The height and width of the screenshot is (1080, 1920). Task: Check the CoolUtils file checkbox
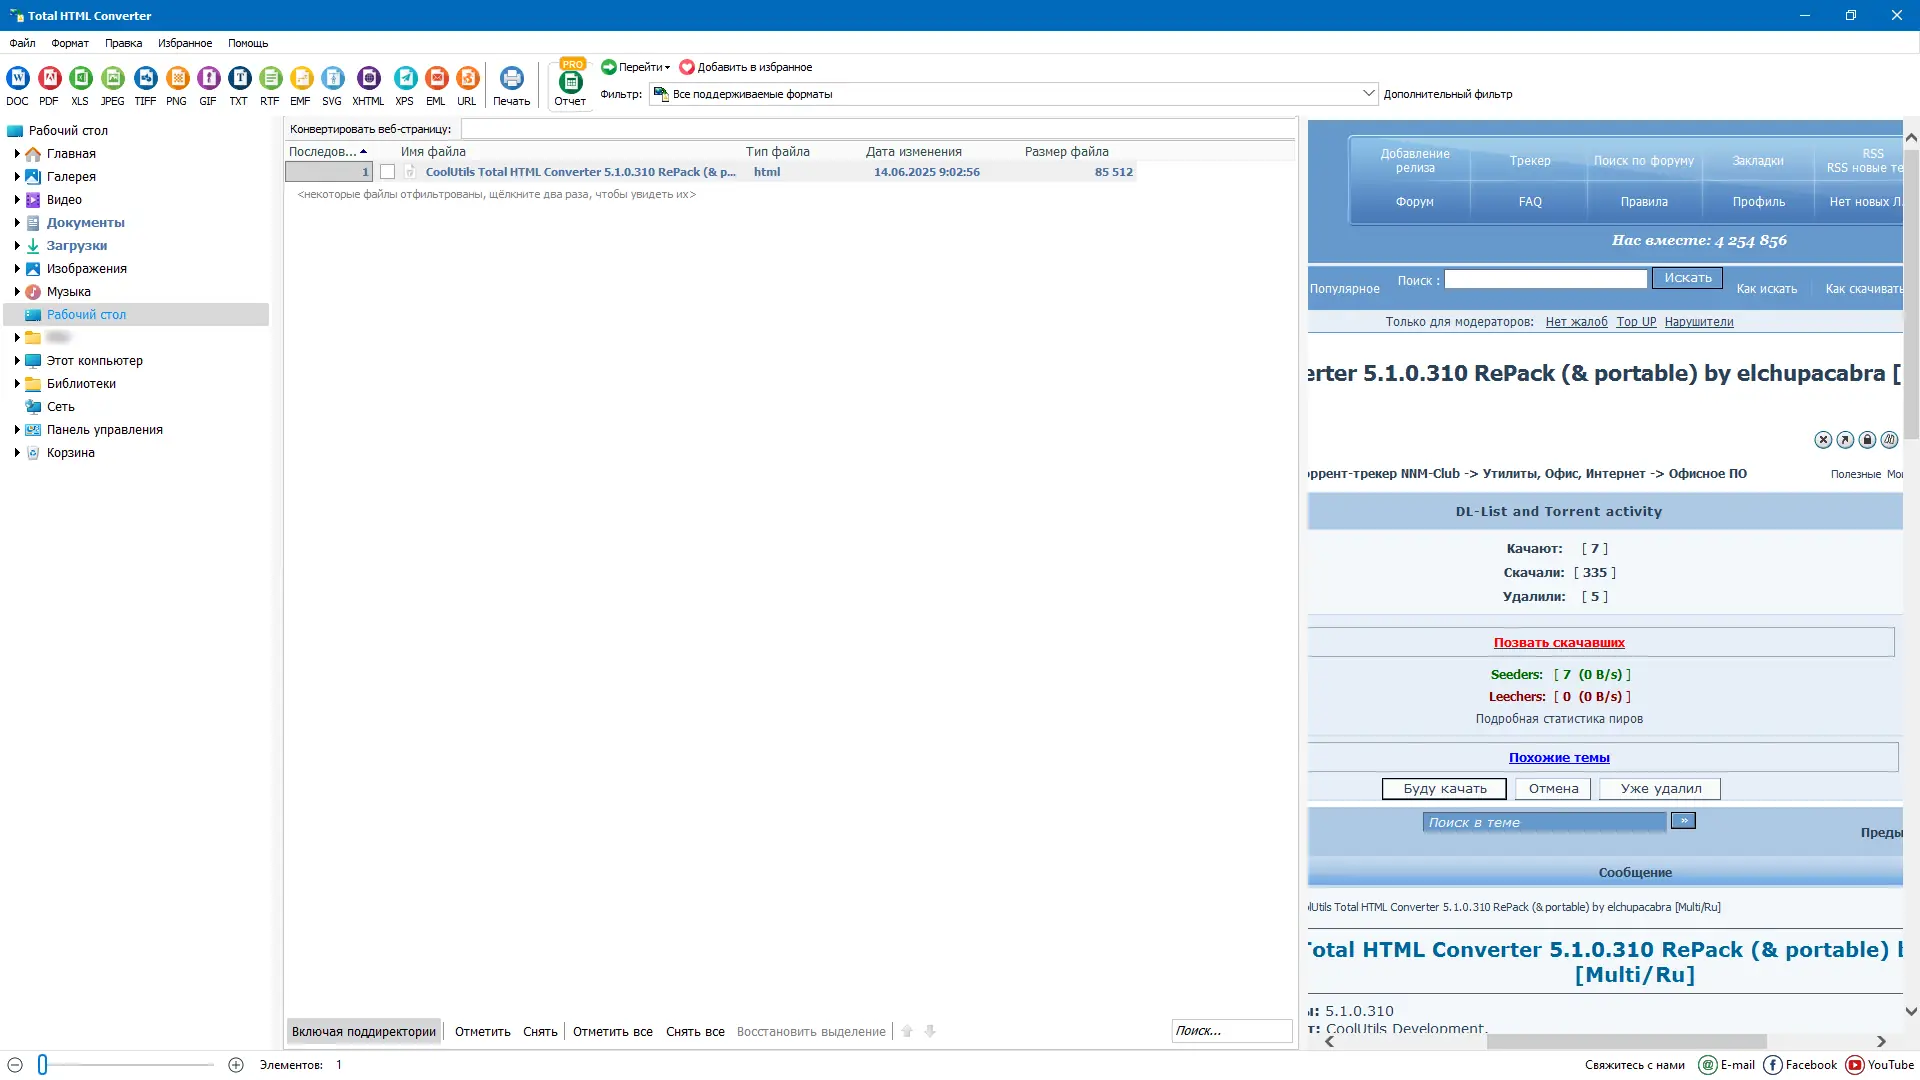click(x=389, y=171)
